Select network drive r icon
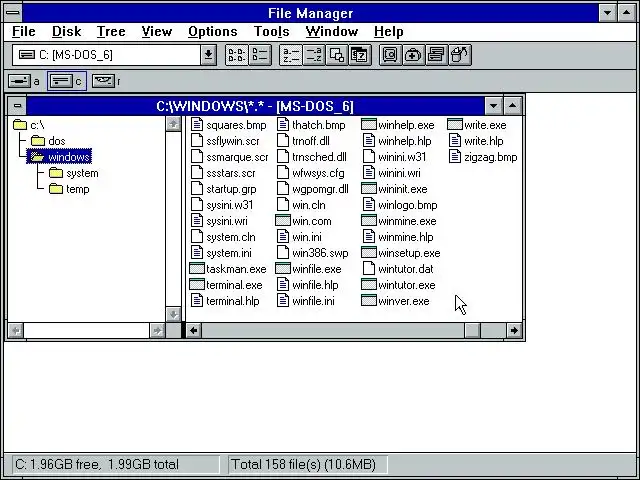 103,81
